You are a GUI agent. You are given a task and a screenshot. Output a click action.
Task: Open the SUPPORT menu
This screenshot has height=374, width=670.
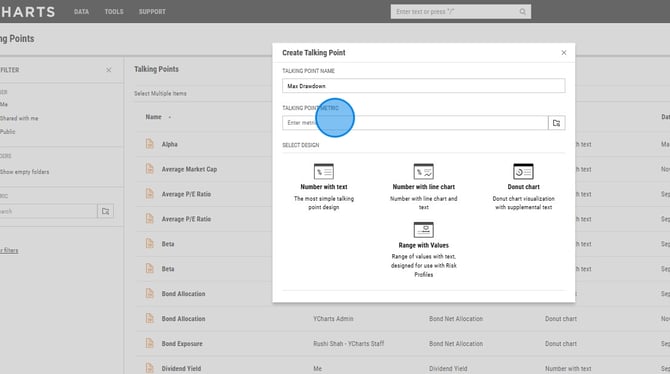click(152, 12)
